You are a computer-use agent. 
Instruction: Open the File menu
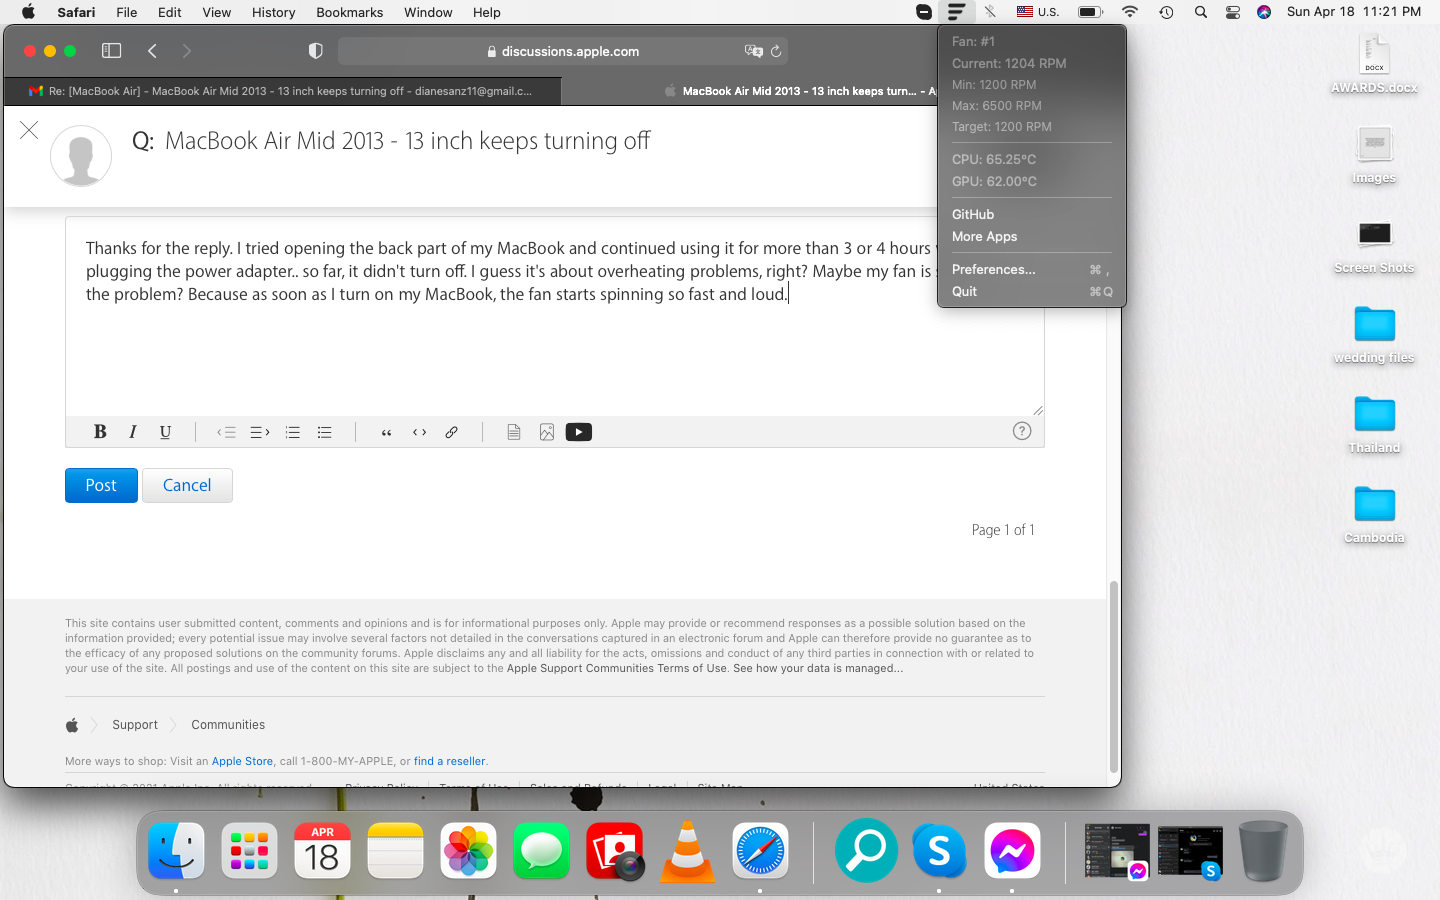pos(127,12)
